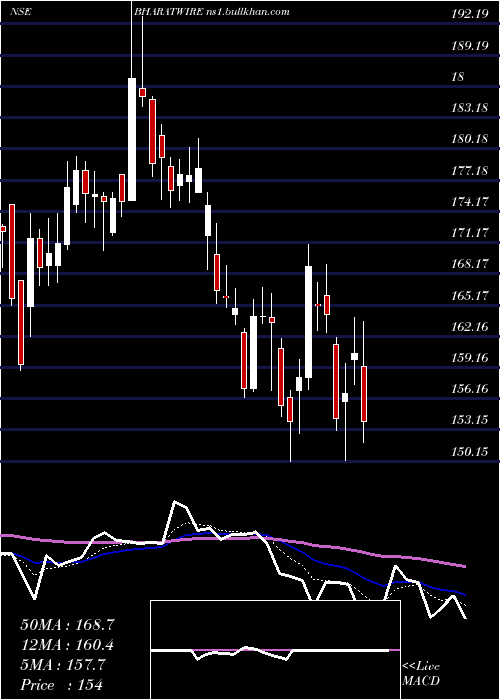The height and width of the screenshot is (700, 500).
Task: Open the MACD inset chart panel
Action: (275, 650)
